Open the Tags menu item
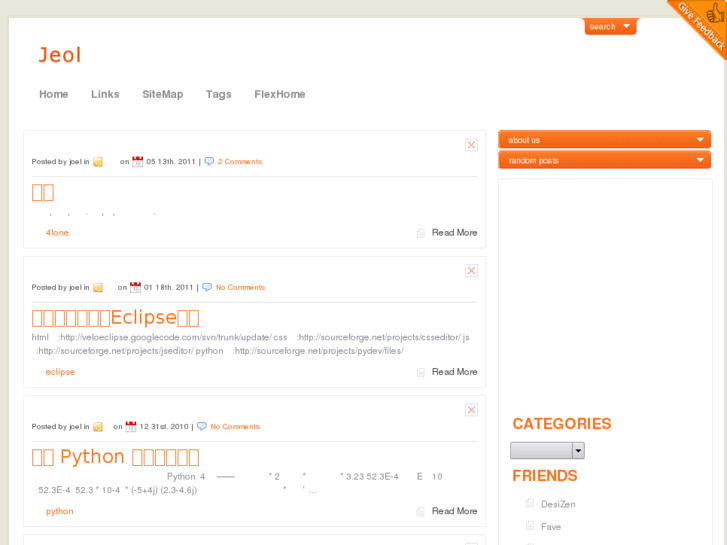This screenshot has width=727, height=545. tap(218, 94)
